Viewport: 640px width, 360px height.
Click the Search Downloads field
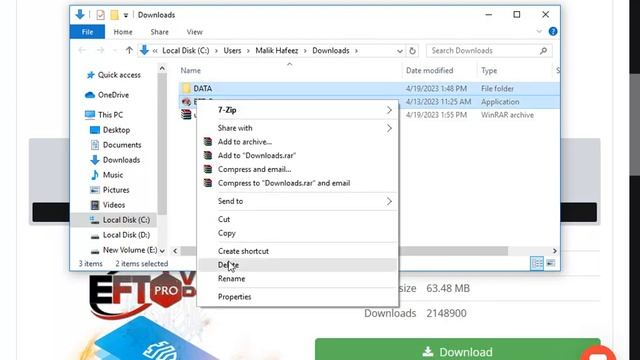click(x=489, y=51)
